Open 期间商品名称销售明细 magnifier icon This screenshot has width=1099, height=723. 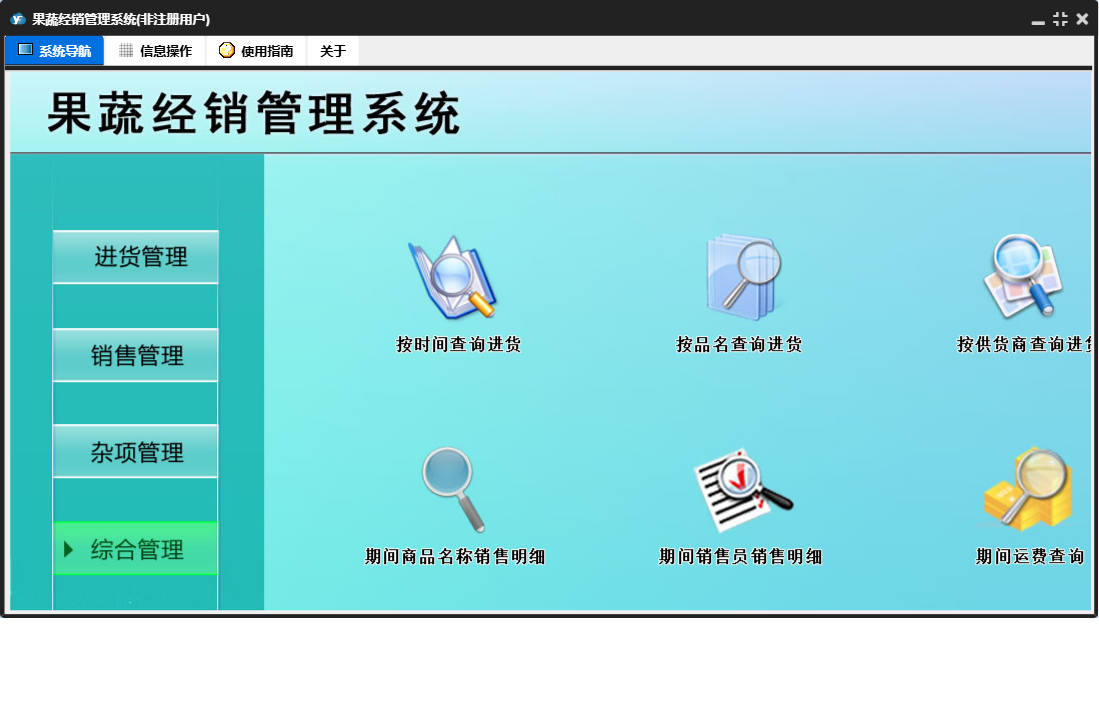pos(453,490)
